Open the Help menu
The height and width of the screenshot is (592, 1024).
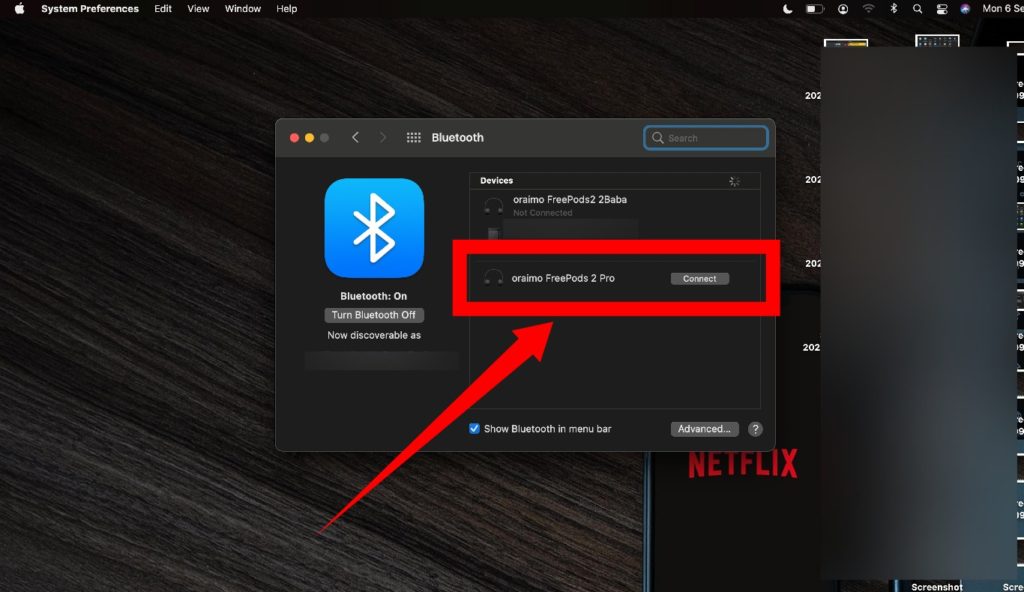[286, 8]
